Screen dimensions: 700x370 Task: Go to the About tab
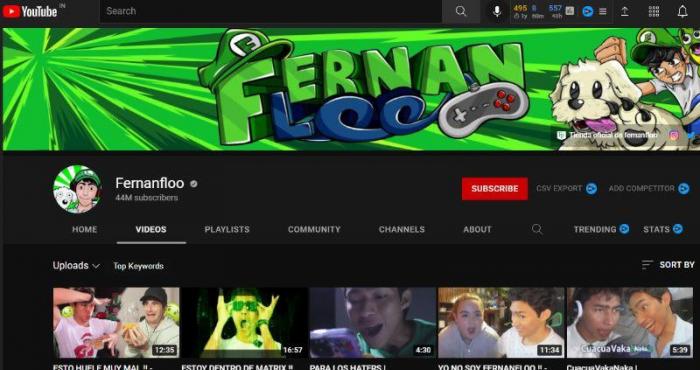coord(477,229)
